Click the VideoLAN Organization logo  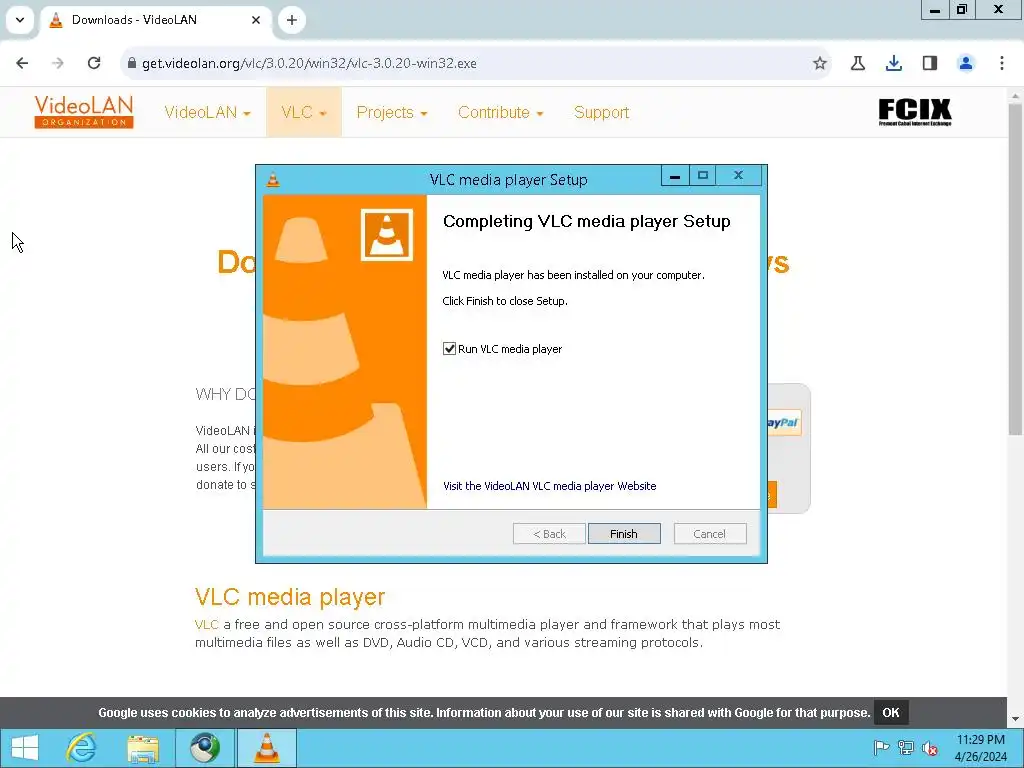pos(84,112)
